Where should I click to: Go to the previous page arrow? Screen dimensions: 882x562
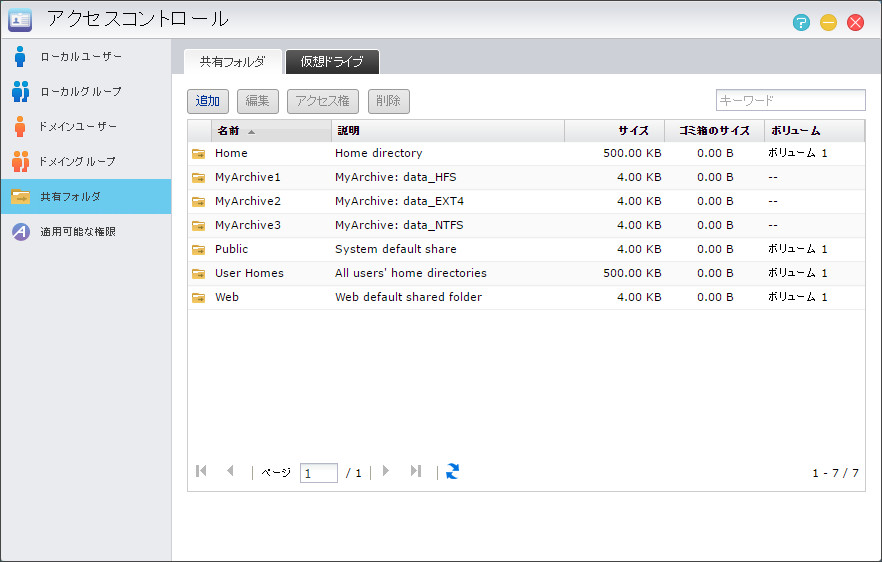pos(230,471)
